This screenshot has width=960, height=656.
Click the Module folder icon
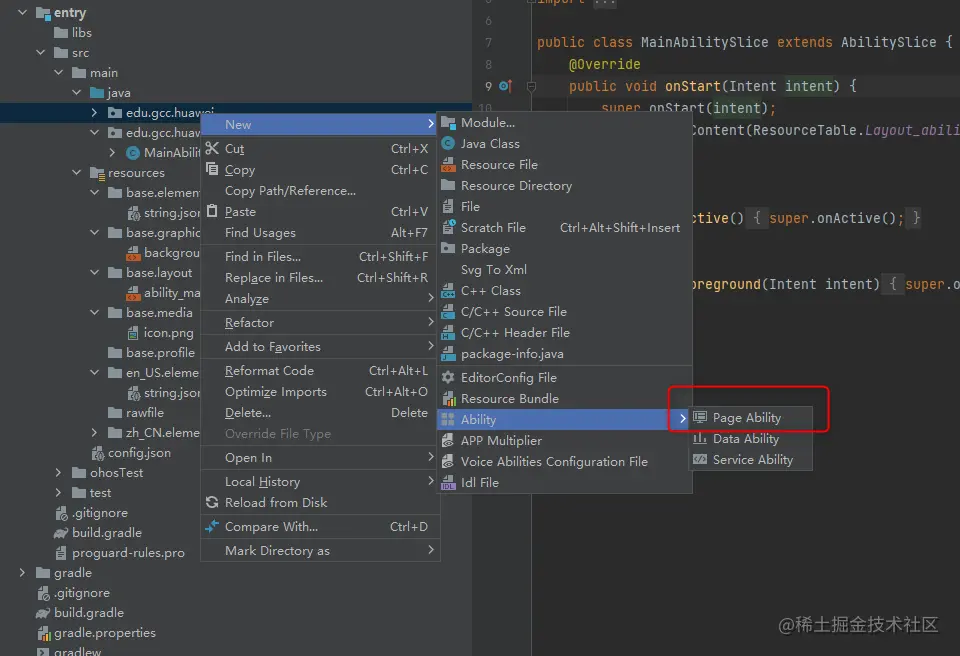pyautogui.click(x=448, y=123)
